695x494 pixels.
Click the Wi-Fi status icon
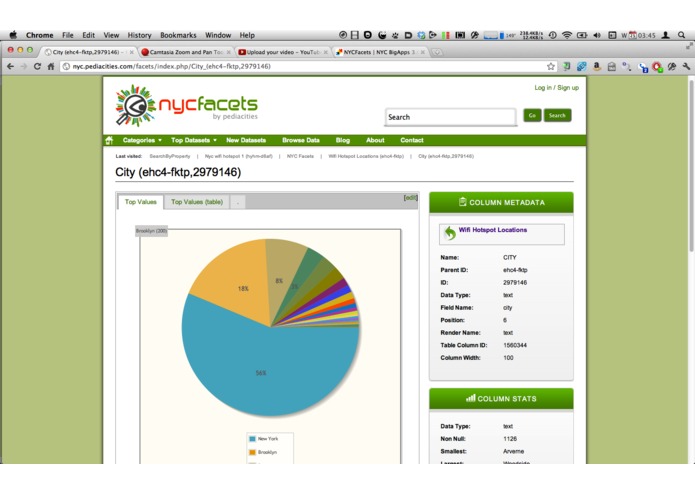566,35
